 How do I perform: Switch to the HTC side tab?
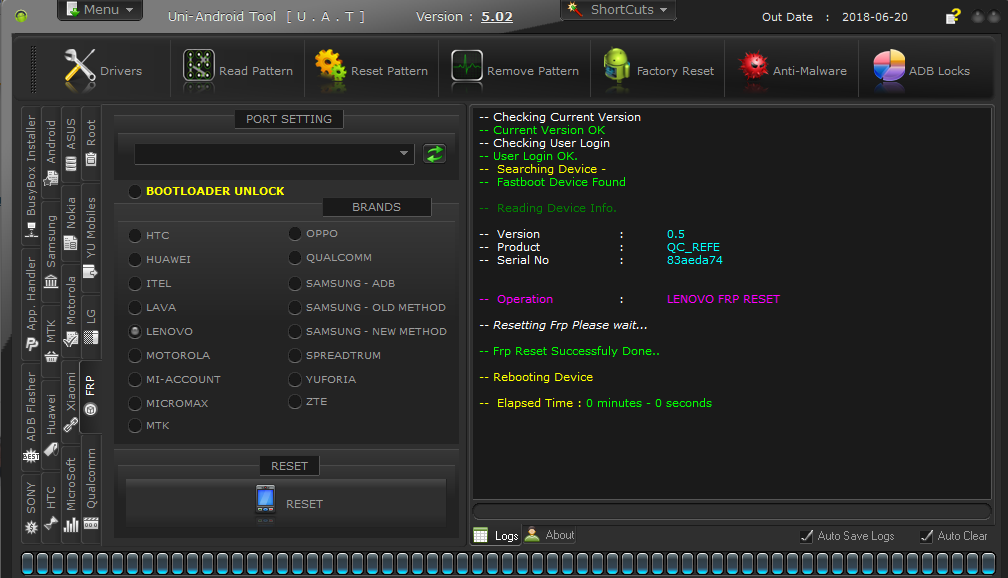coord(51,508)
